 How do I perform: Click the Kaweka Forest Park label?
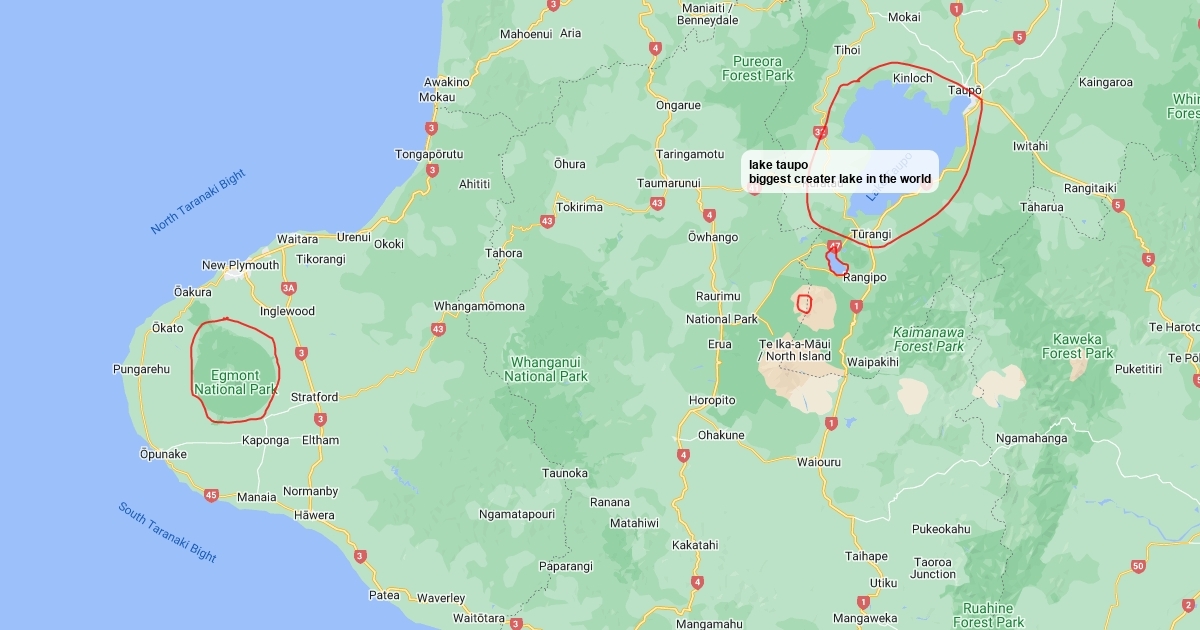tap(1077, 346)
